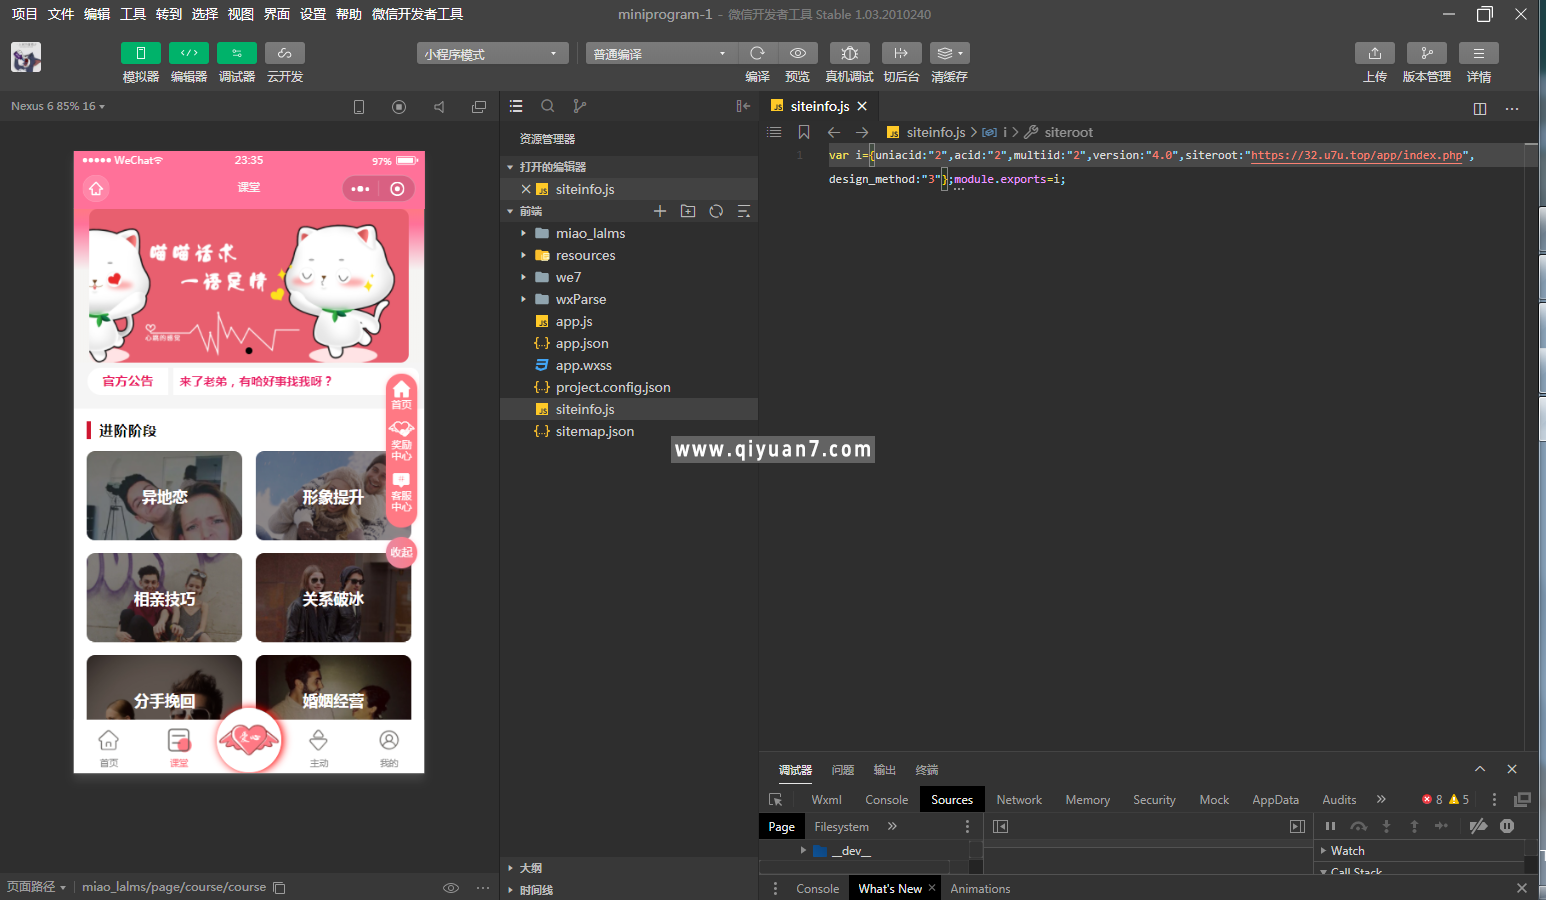The height and width of the screenshot is (900, 1546).
Task: Open app.json file in explorer
Action: (582, 343)
